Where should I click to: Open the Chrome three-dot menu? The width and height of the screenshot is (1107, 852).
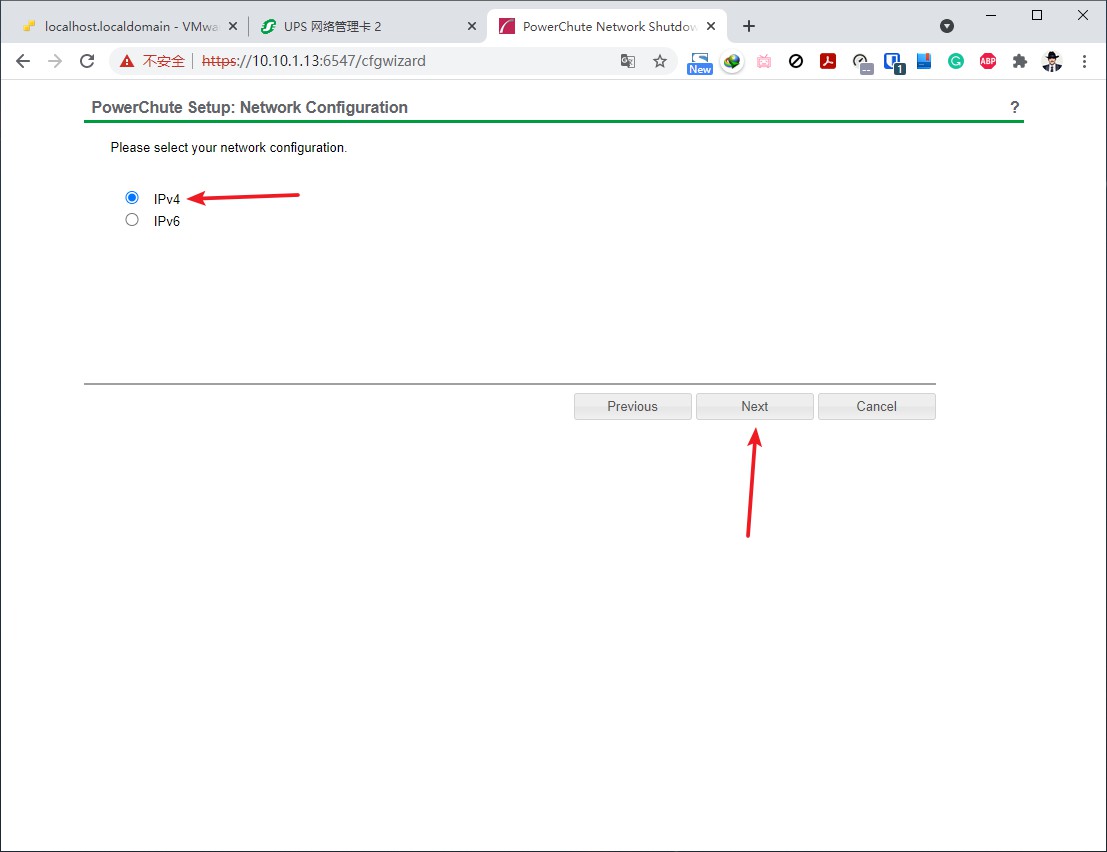(1084, 62)
